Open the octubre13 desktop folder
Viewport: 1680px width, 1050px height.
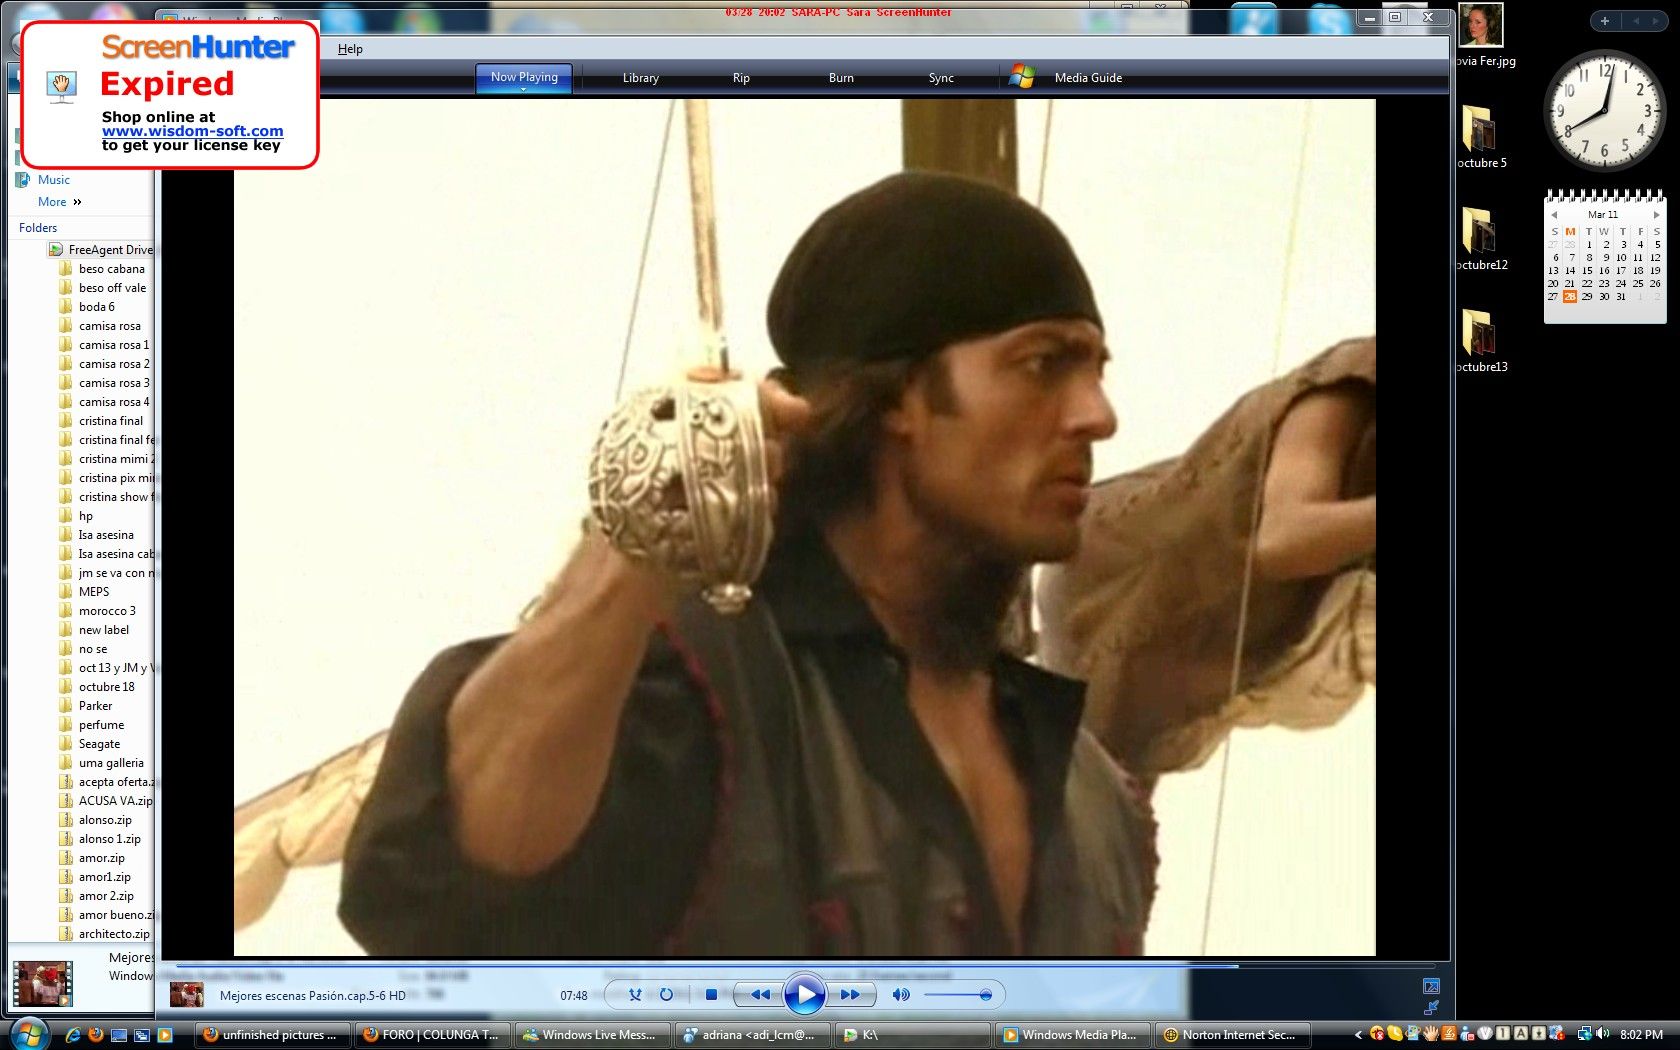[x=1481, y=340]
